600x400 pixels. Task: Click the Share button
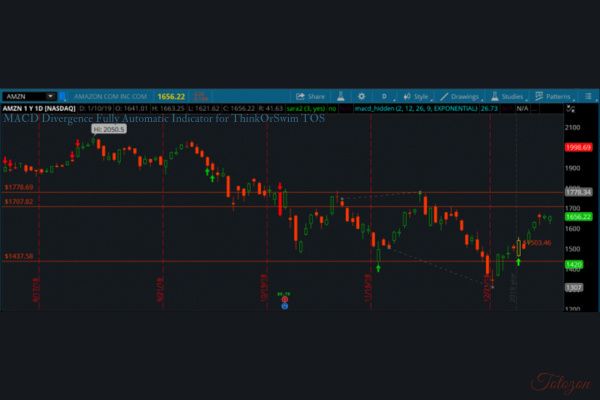pos(313,96)
